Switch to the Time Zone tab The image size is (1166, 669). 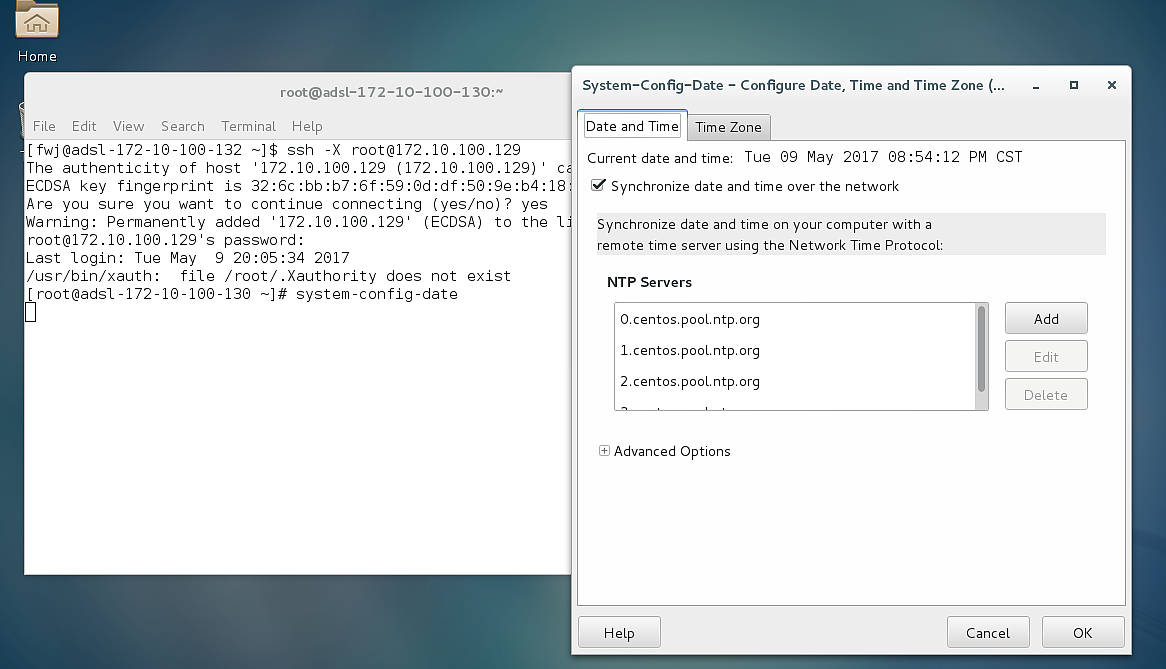pyautogui.click(x=728, y=127)
